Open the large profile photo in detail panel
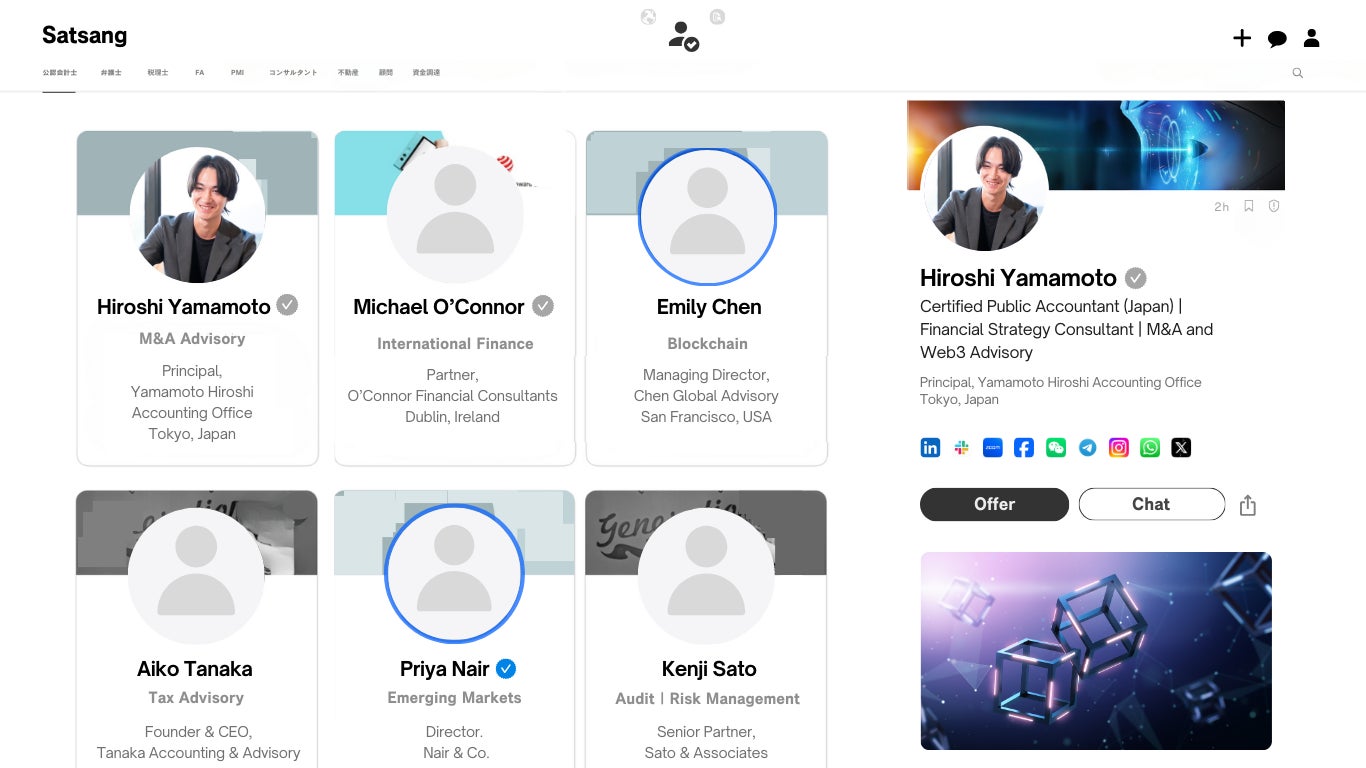Screen dimensions: 1366x768 (985, 190)
